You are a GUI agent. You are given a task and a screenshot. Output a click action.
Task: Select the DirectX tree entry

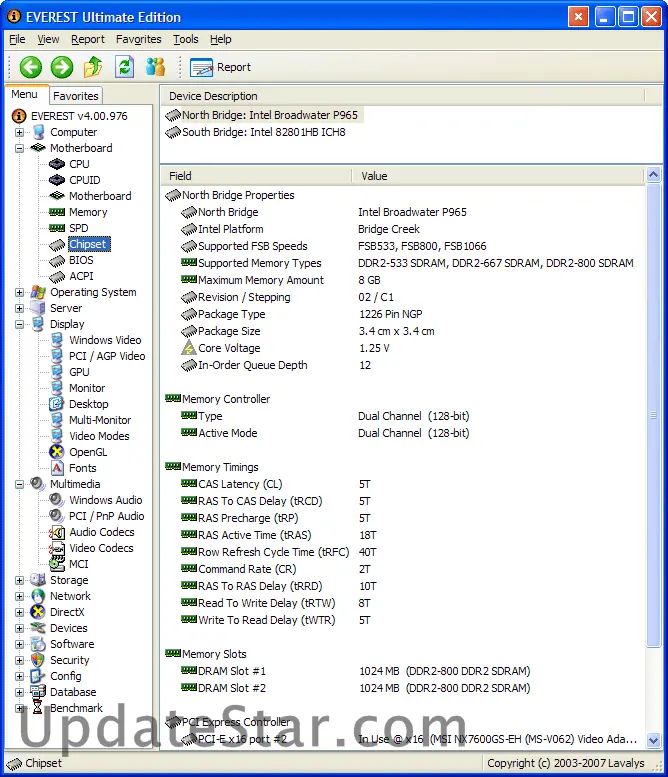[x=67, y=612]
